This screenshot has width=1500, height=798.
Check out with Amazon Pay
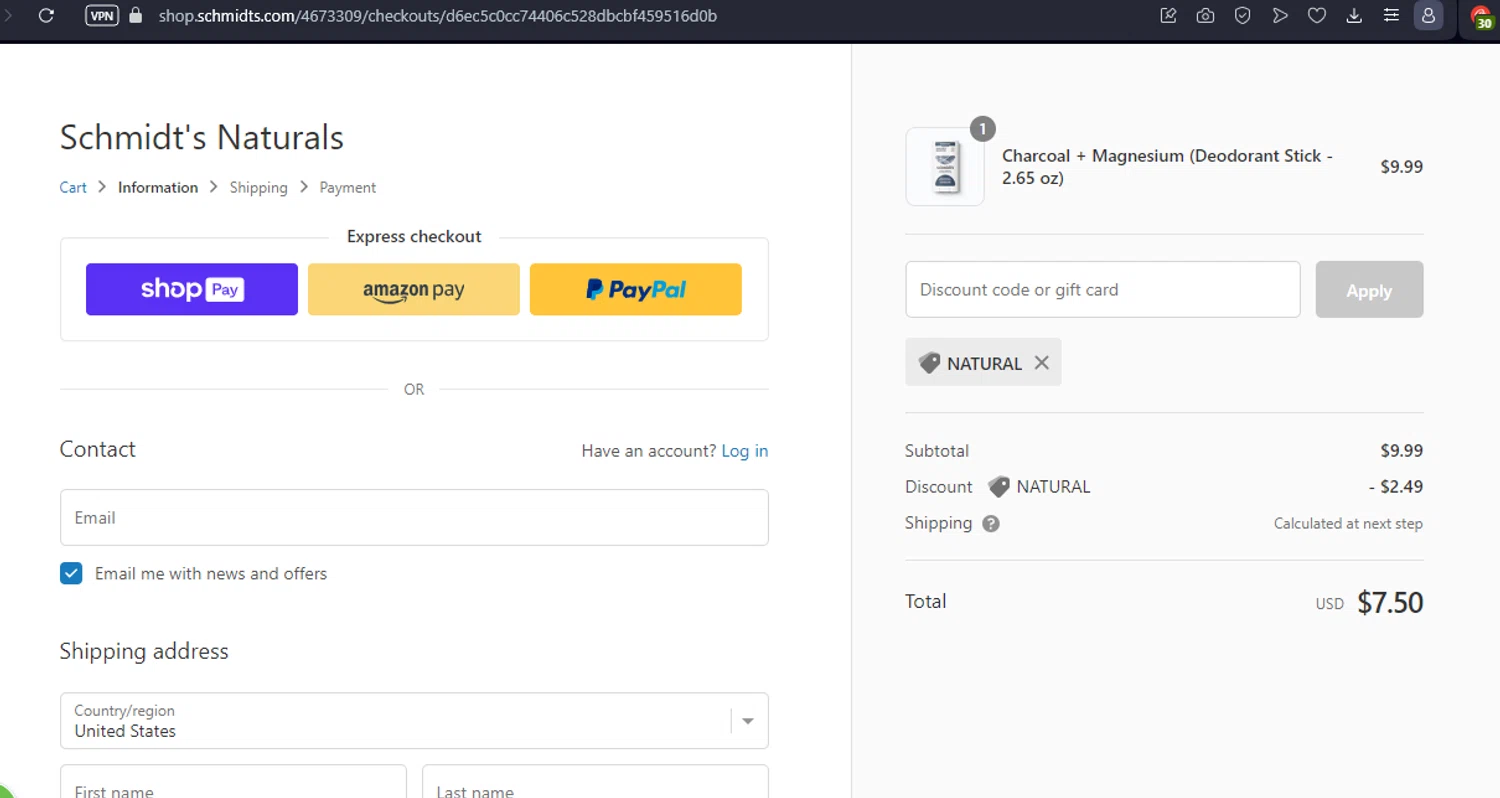tap(414, 289)
